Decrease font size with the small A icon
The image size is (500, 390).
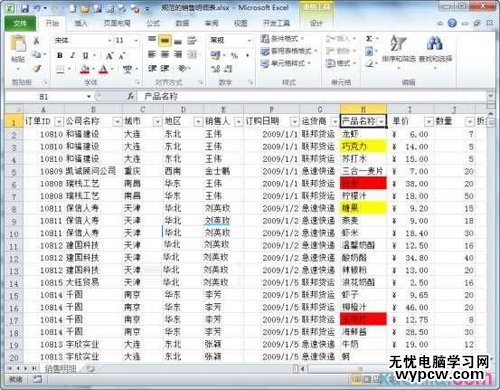(x=122, y=56)
